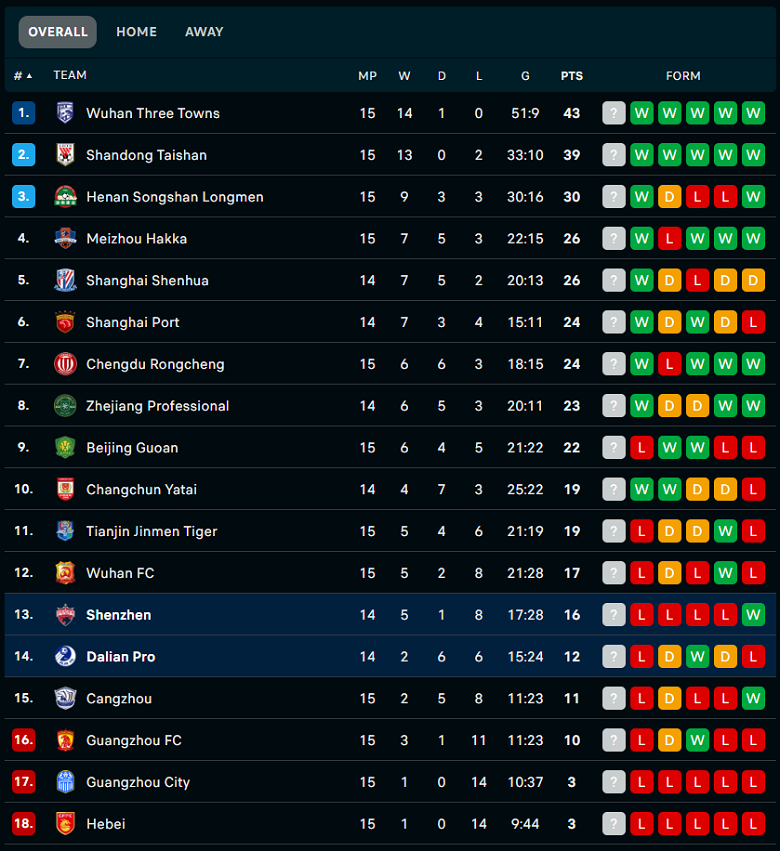Sort standings by PTS column header
780x851 pixels.
572,76
